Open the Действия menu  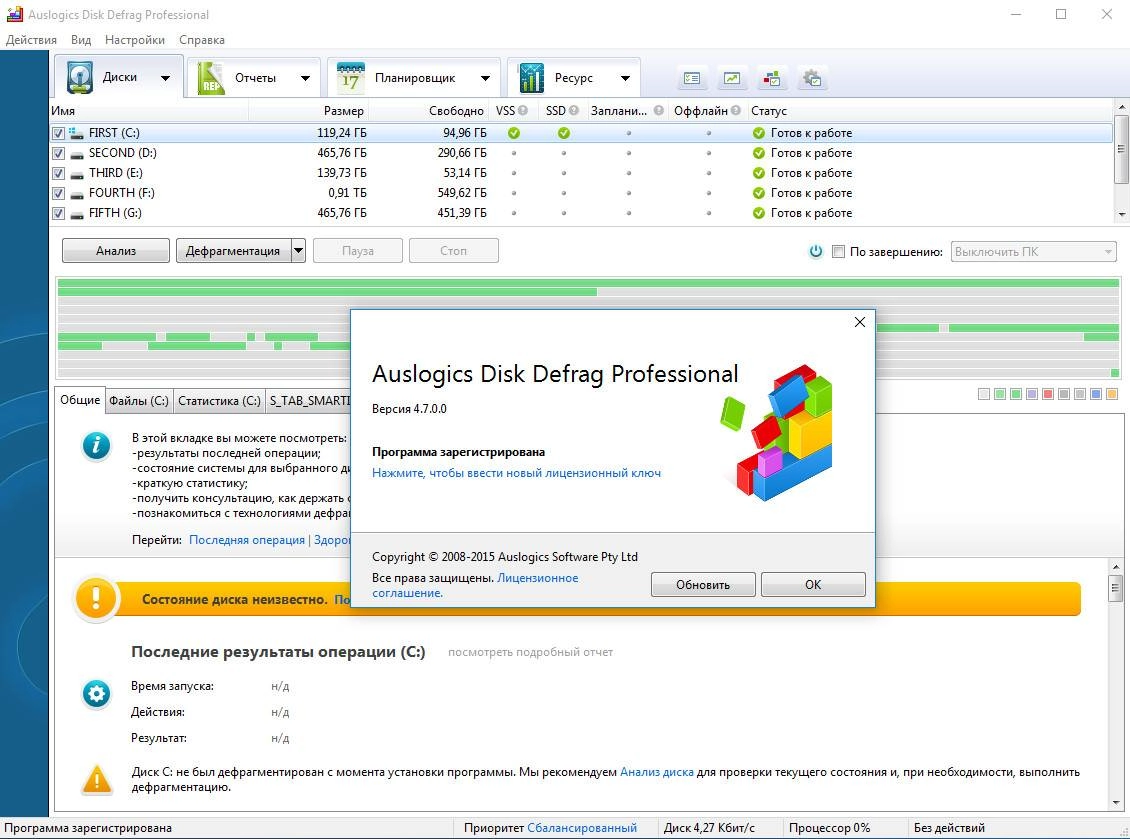(31, 40)
